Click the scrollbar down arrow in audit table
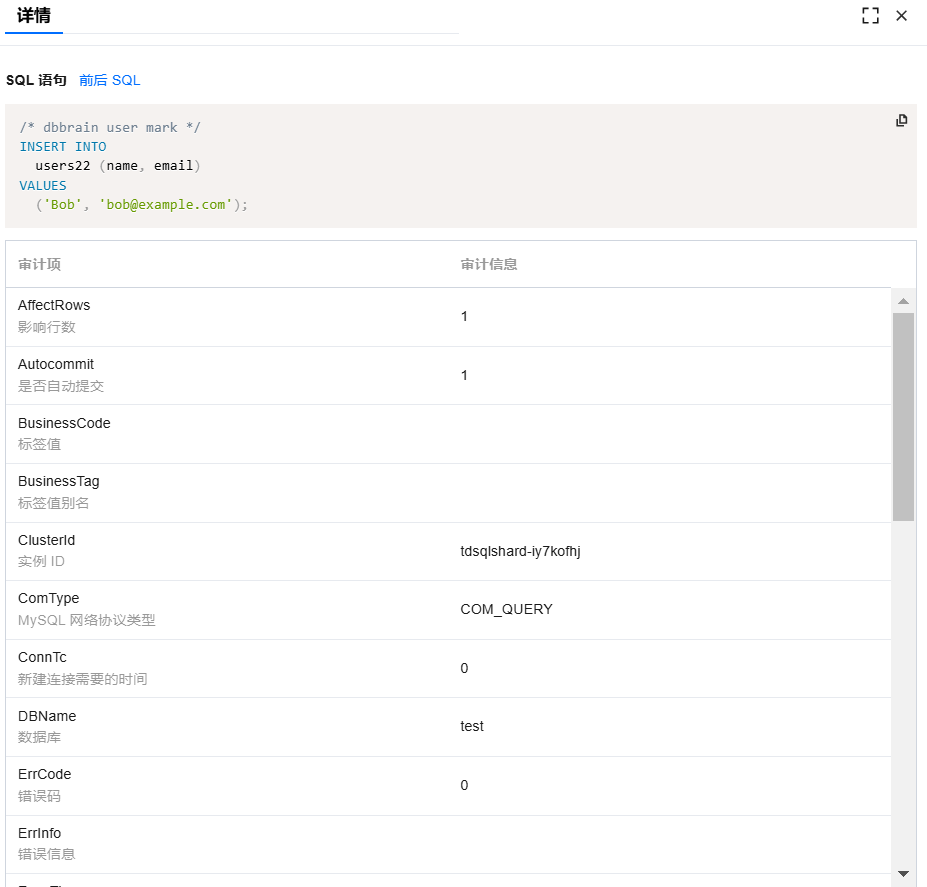The image size is (927, 887). (903, 873)
